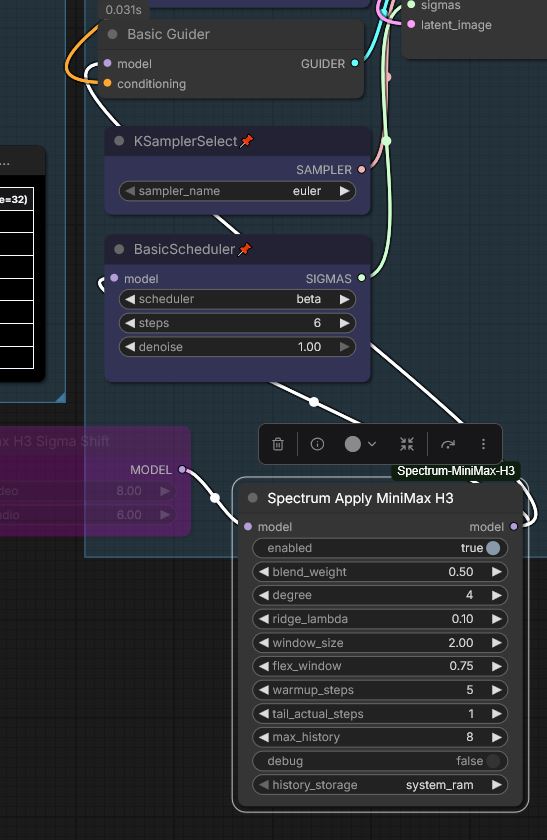Click SAMPLER output port on KSamplerSelect
This screenshot has height=840, width=547.
pos(362,169)
